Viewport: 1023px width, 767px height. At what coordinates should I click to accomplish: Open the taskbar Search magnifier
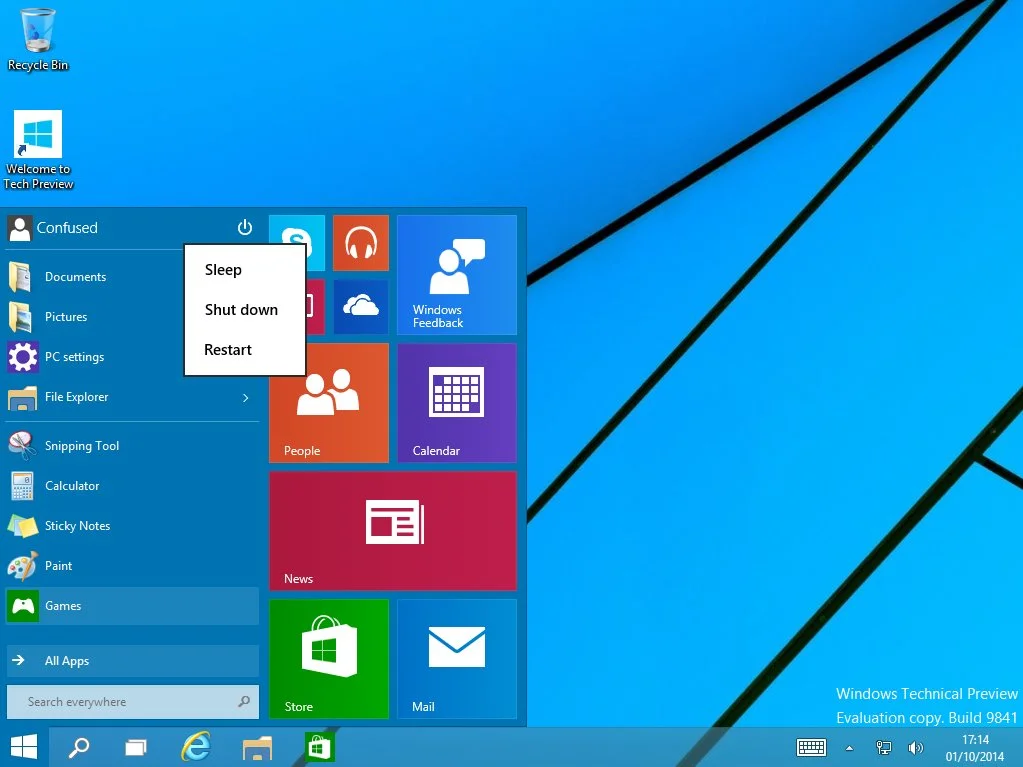pyautogui.click(x=79, y=747)
